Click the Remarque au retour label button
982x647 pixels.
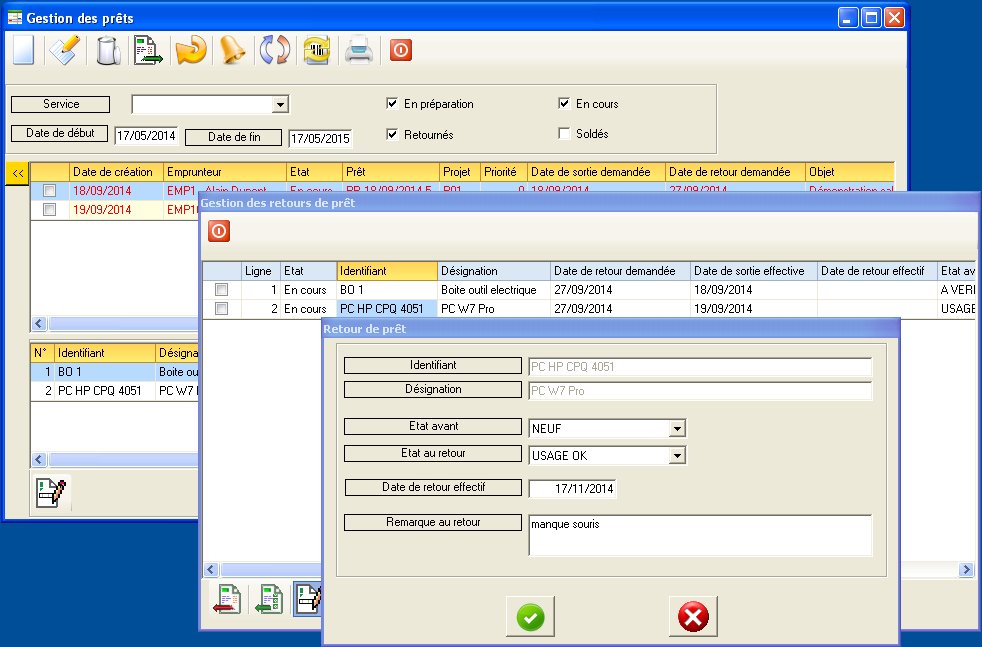coord(433,522)
